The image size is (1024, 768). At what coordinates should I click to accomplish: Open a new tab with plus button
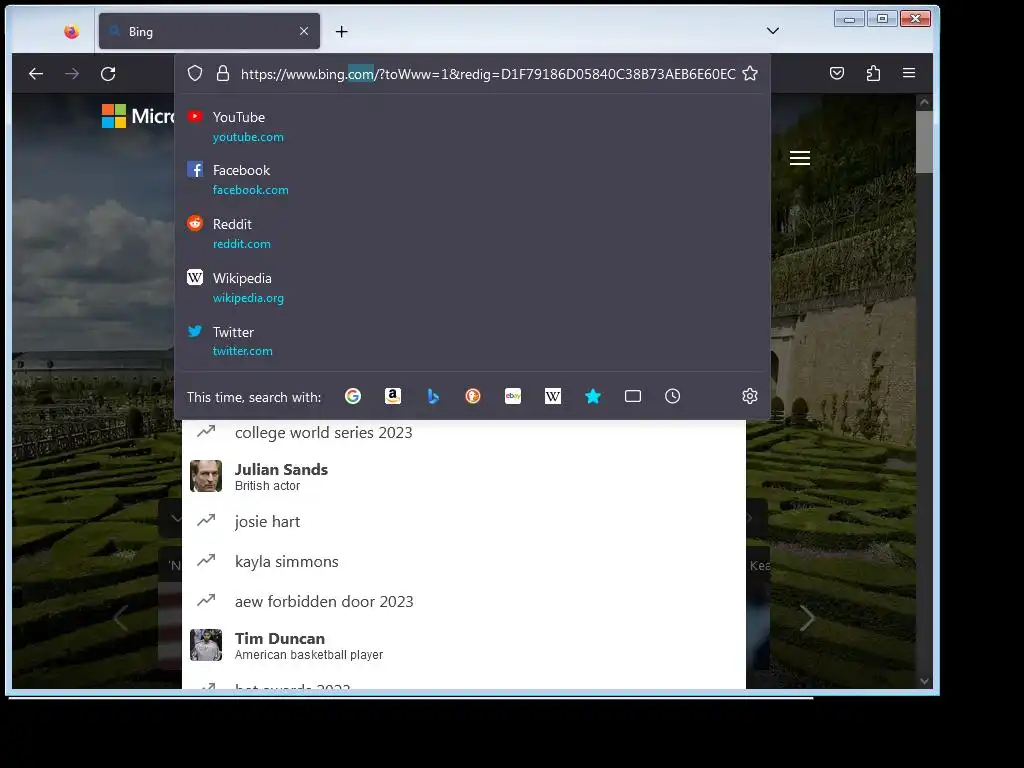[x=342, y=31]
